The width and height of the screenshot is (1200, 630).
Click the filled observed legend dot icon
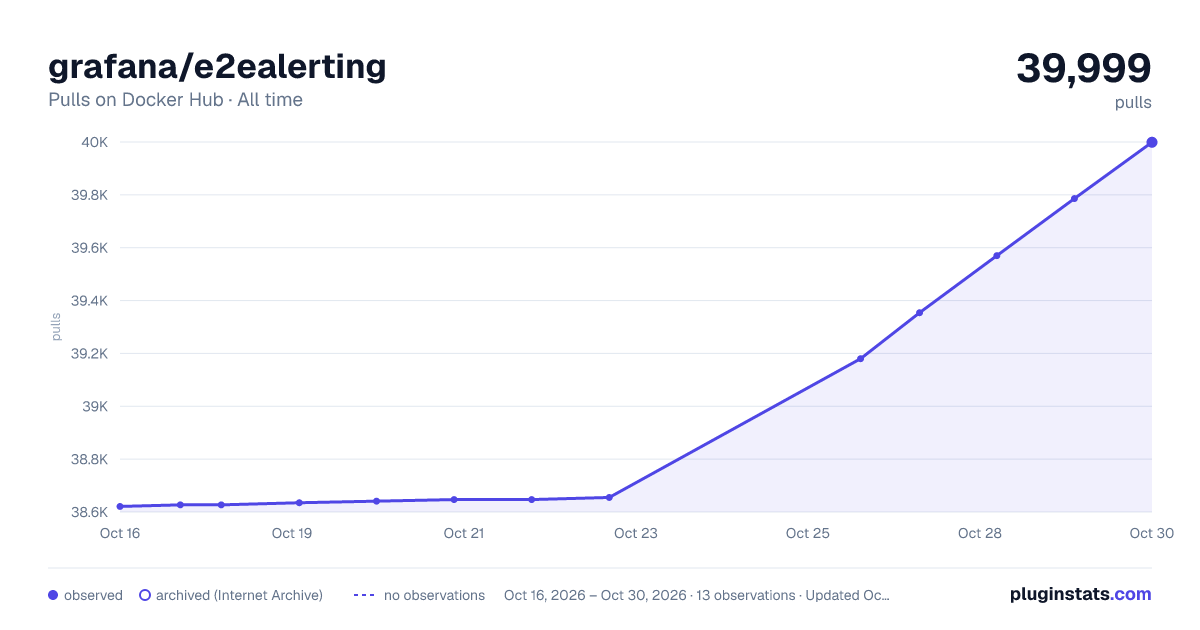click(53, 595)
